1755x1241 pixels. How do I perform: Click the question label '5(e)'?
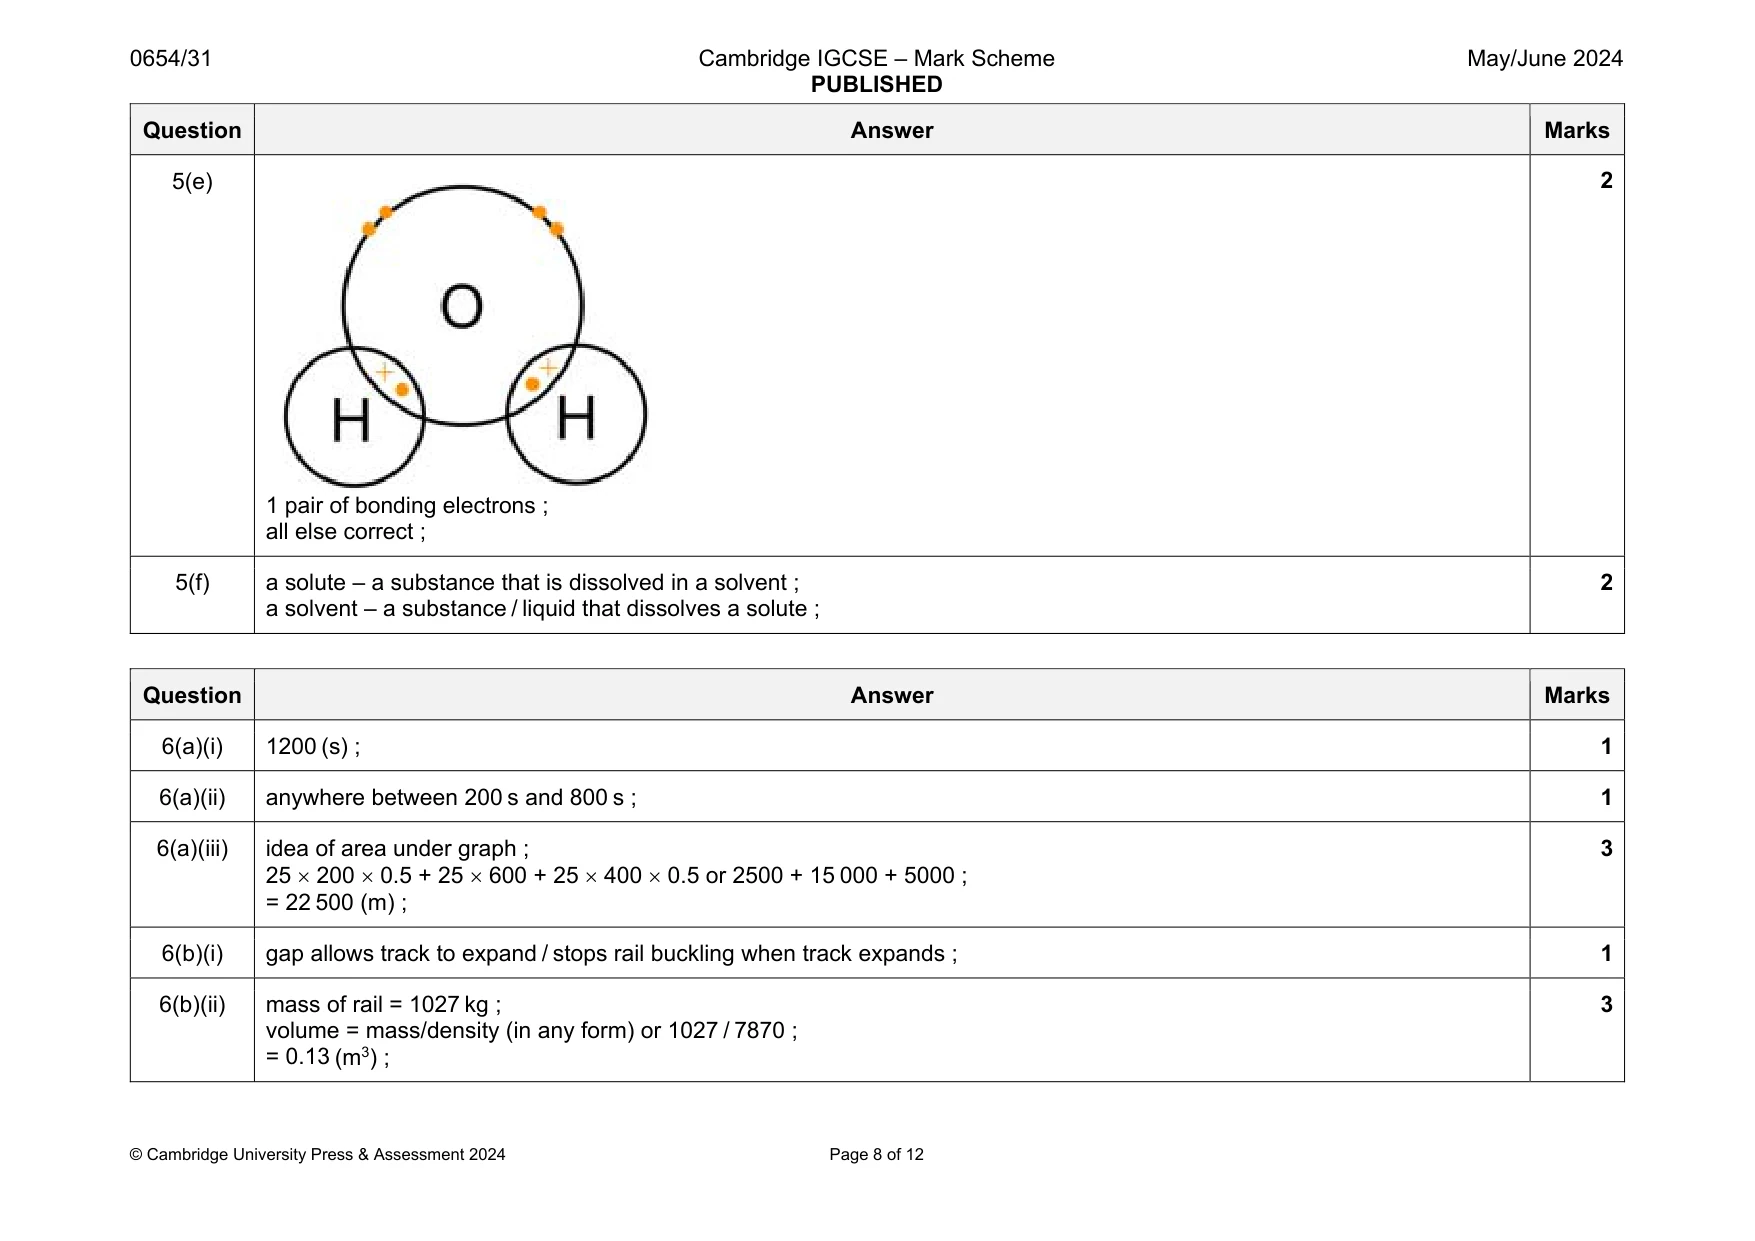point(192,181)
